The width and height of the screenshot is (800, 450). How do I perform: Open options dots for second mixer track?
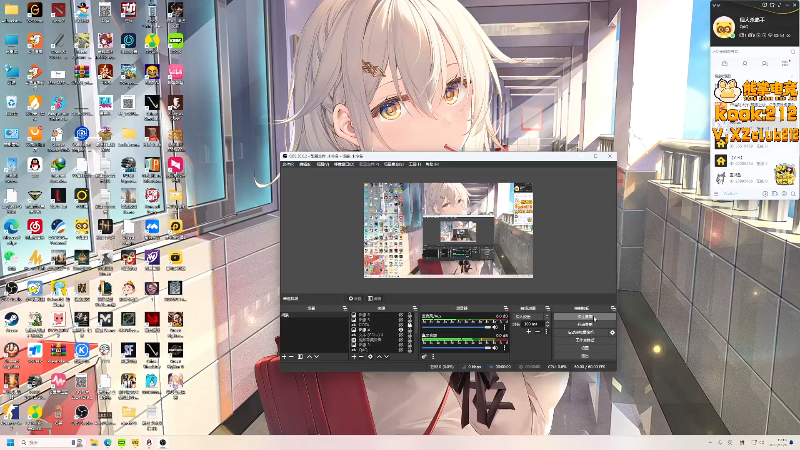505,348
